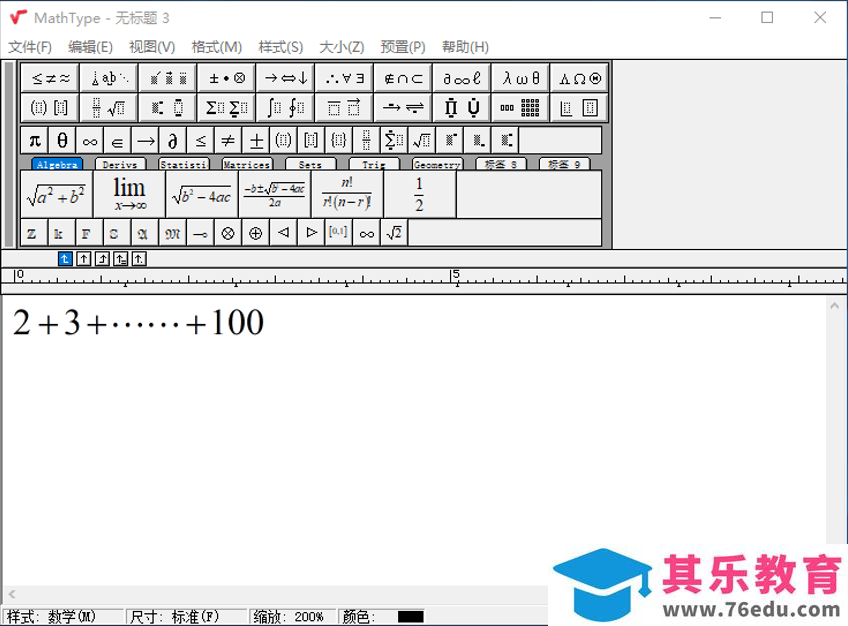848x626 pixels.
Task: Open the lowercase Greek letters palette (λωθ)
Action: pos(521,78)
